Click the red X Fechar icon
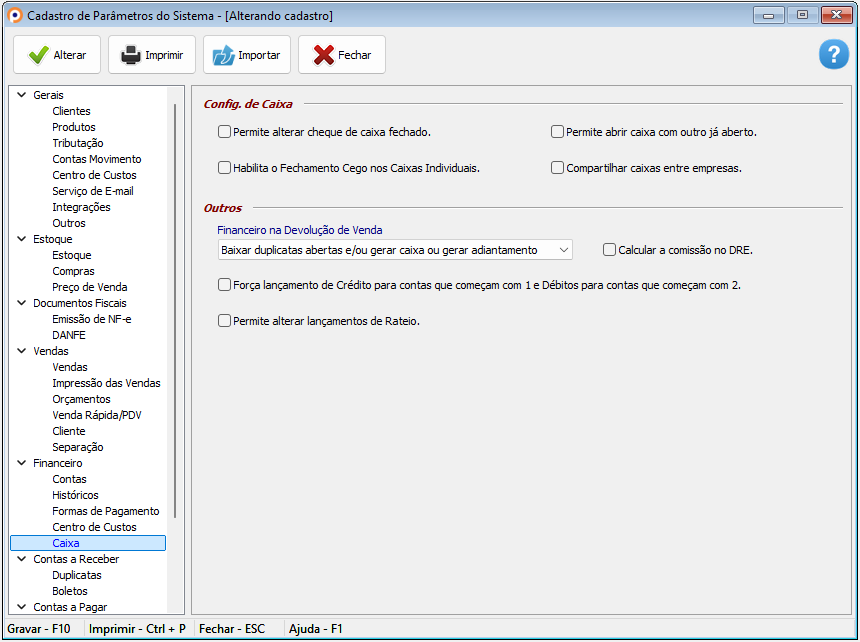The width and height of the screenshot is (860, 642). tap(323, 55)
